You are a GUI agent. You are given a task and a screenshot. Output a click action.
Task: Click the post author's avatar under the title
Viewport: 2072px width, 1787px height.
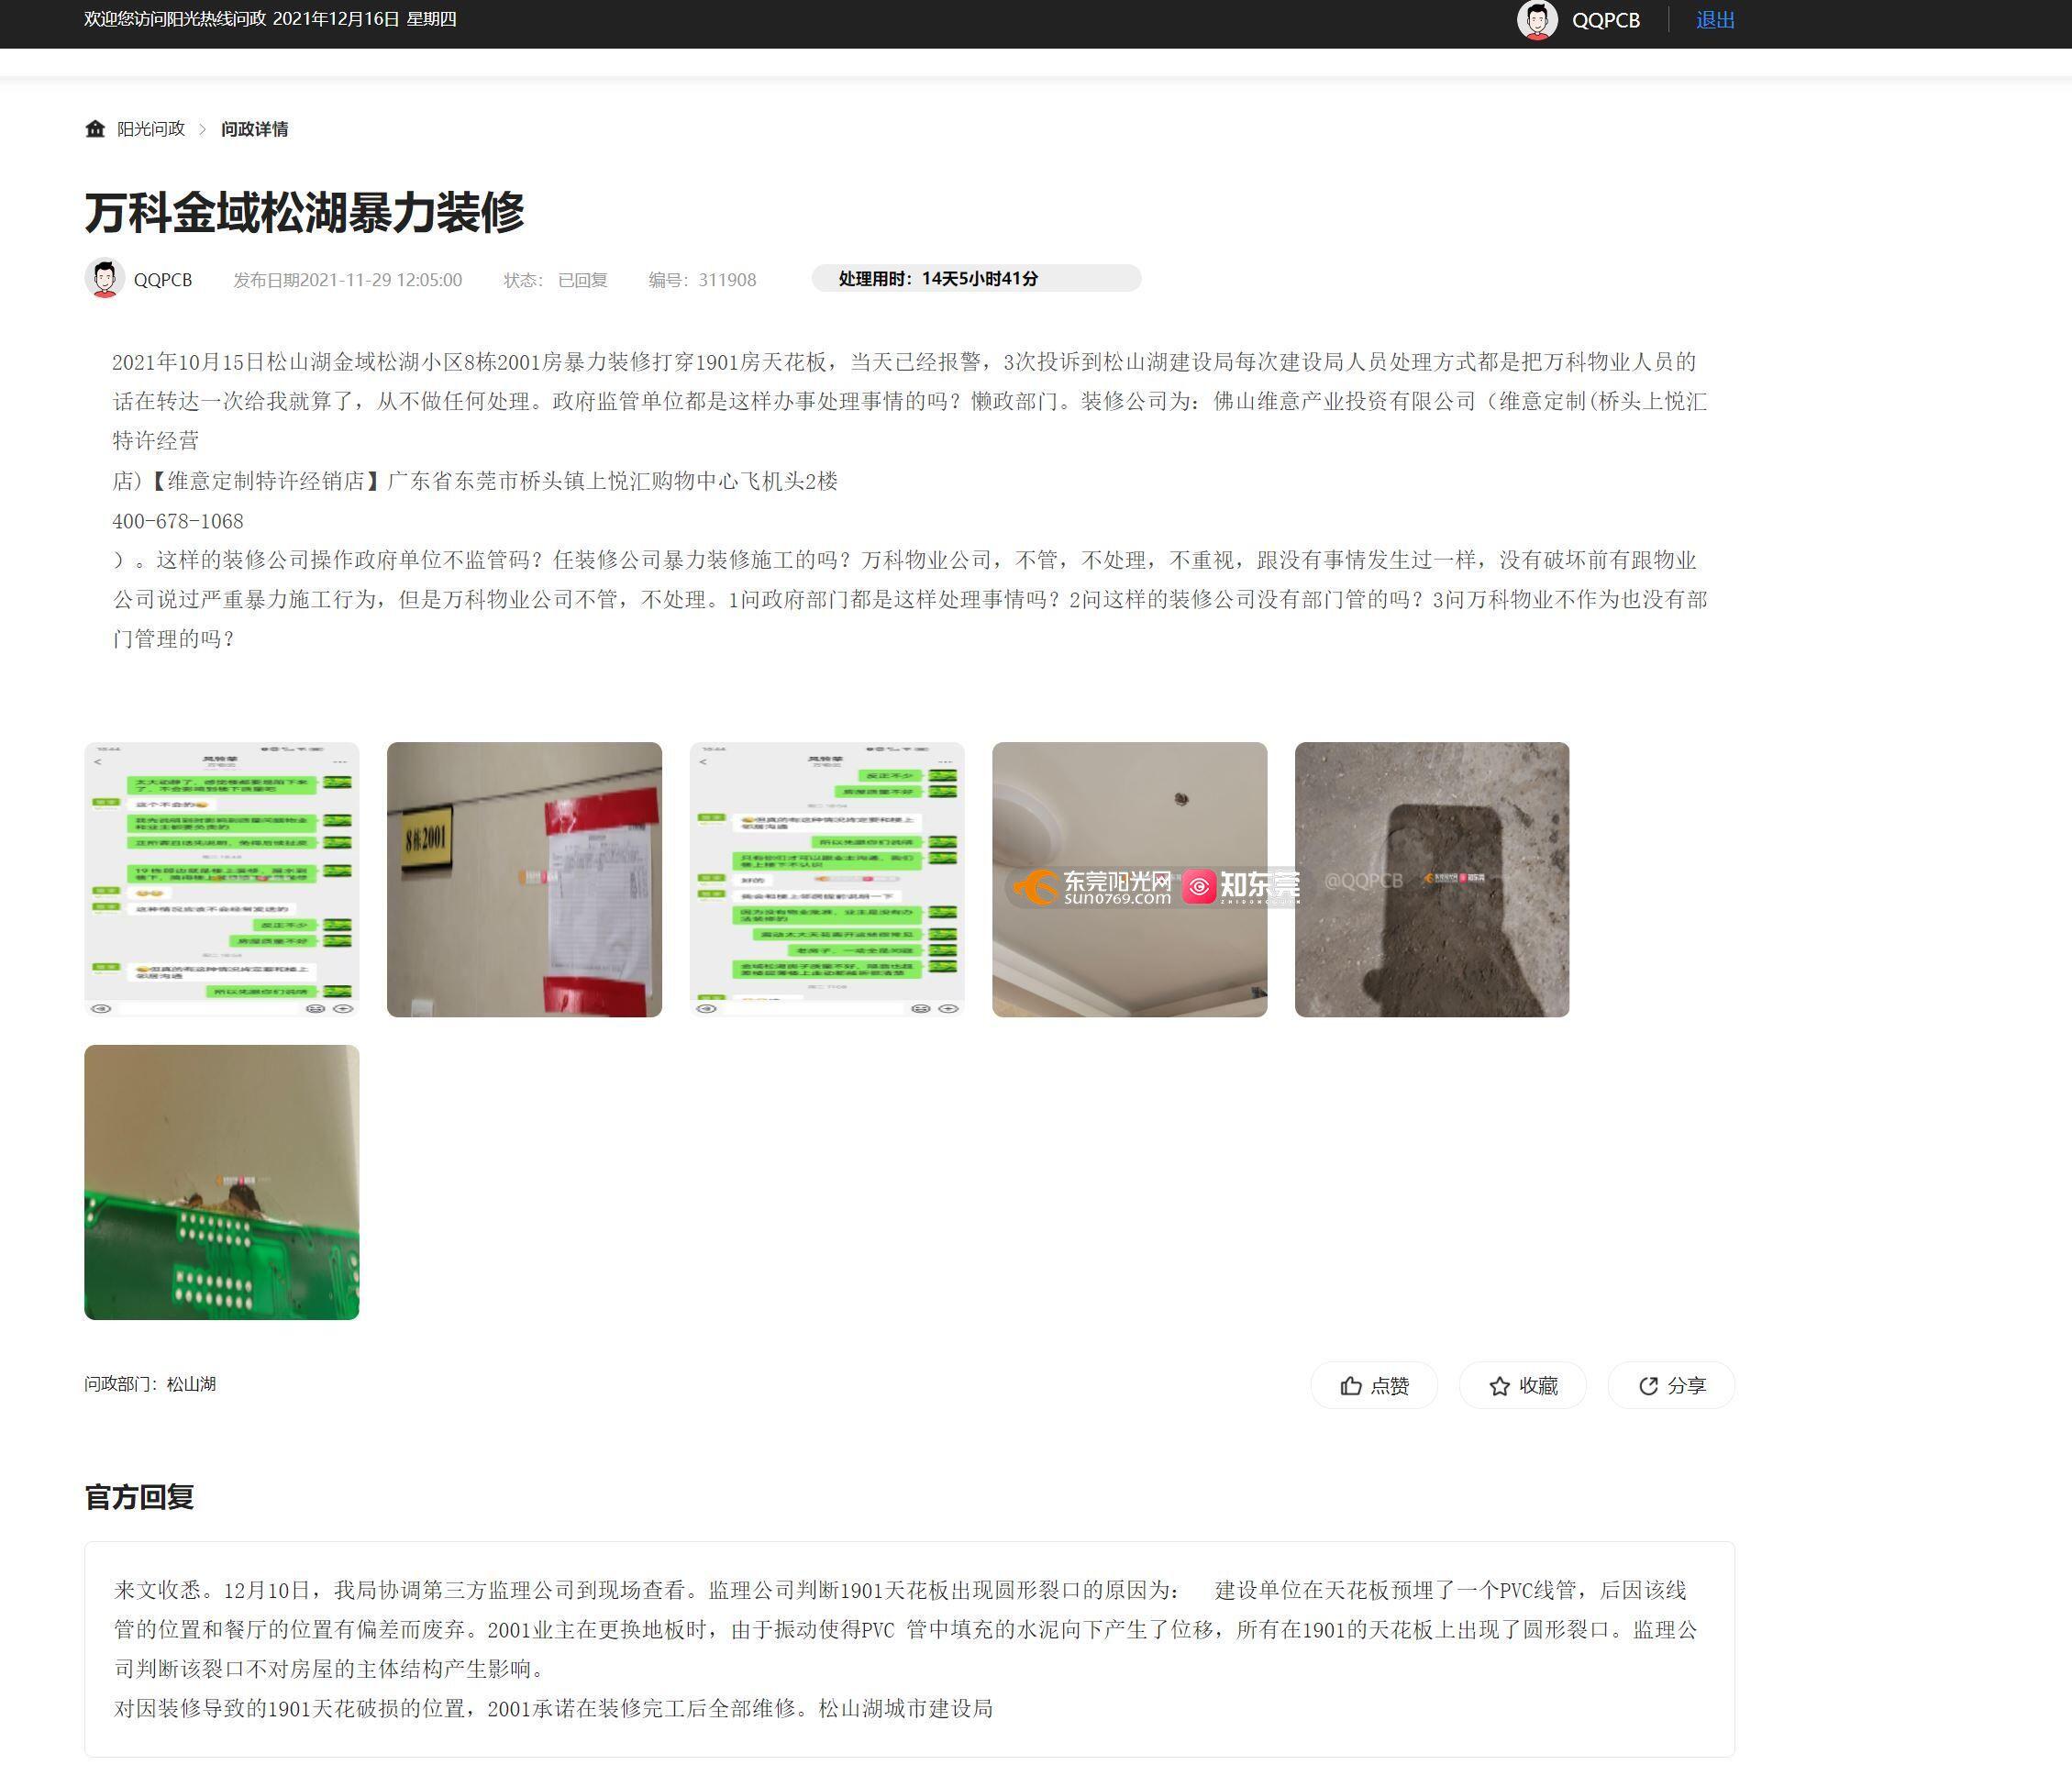click(x=104, y=279)
